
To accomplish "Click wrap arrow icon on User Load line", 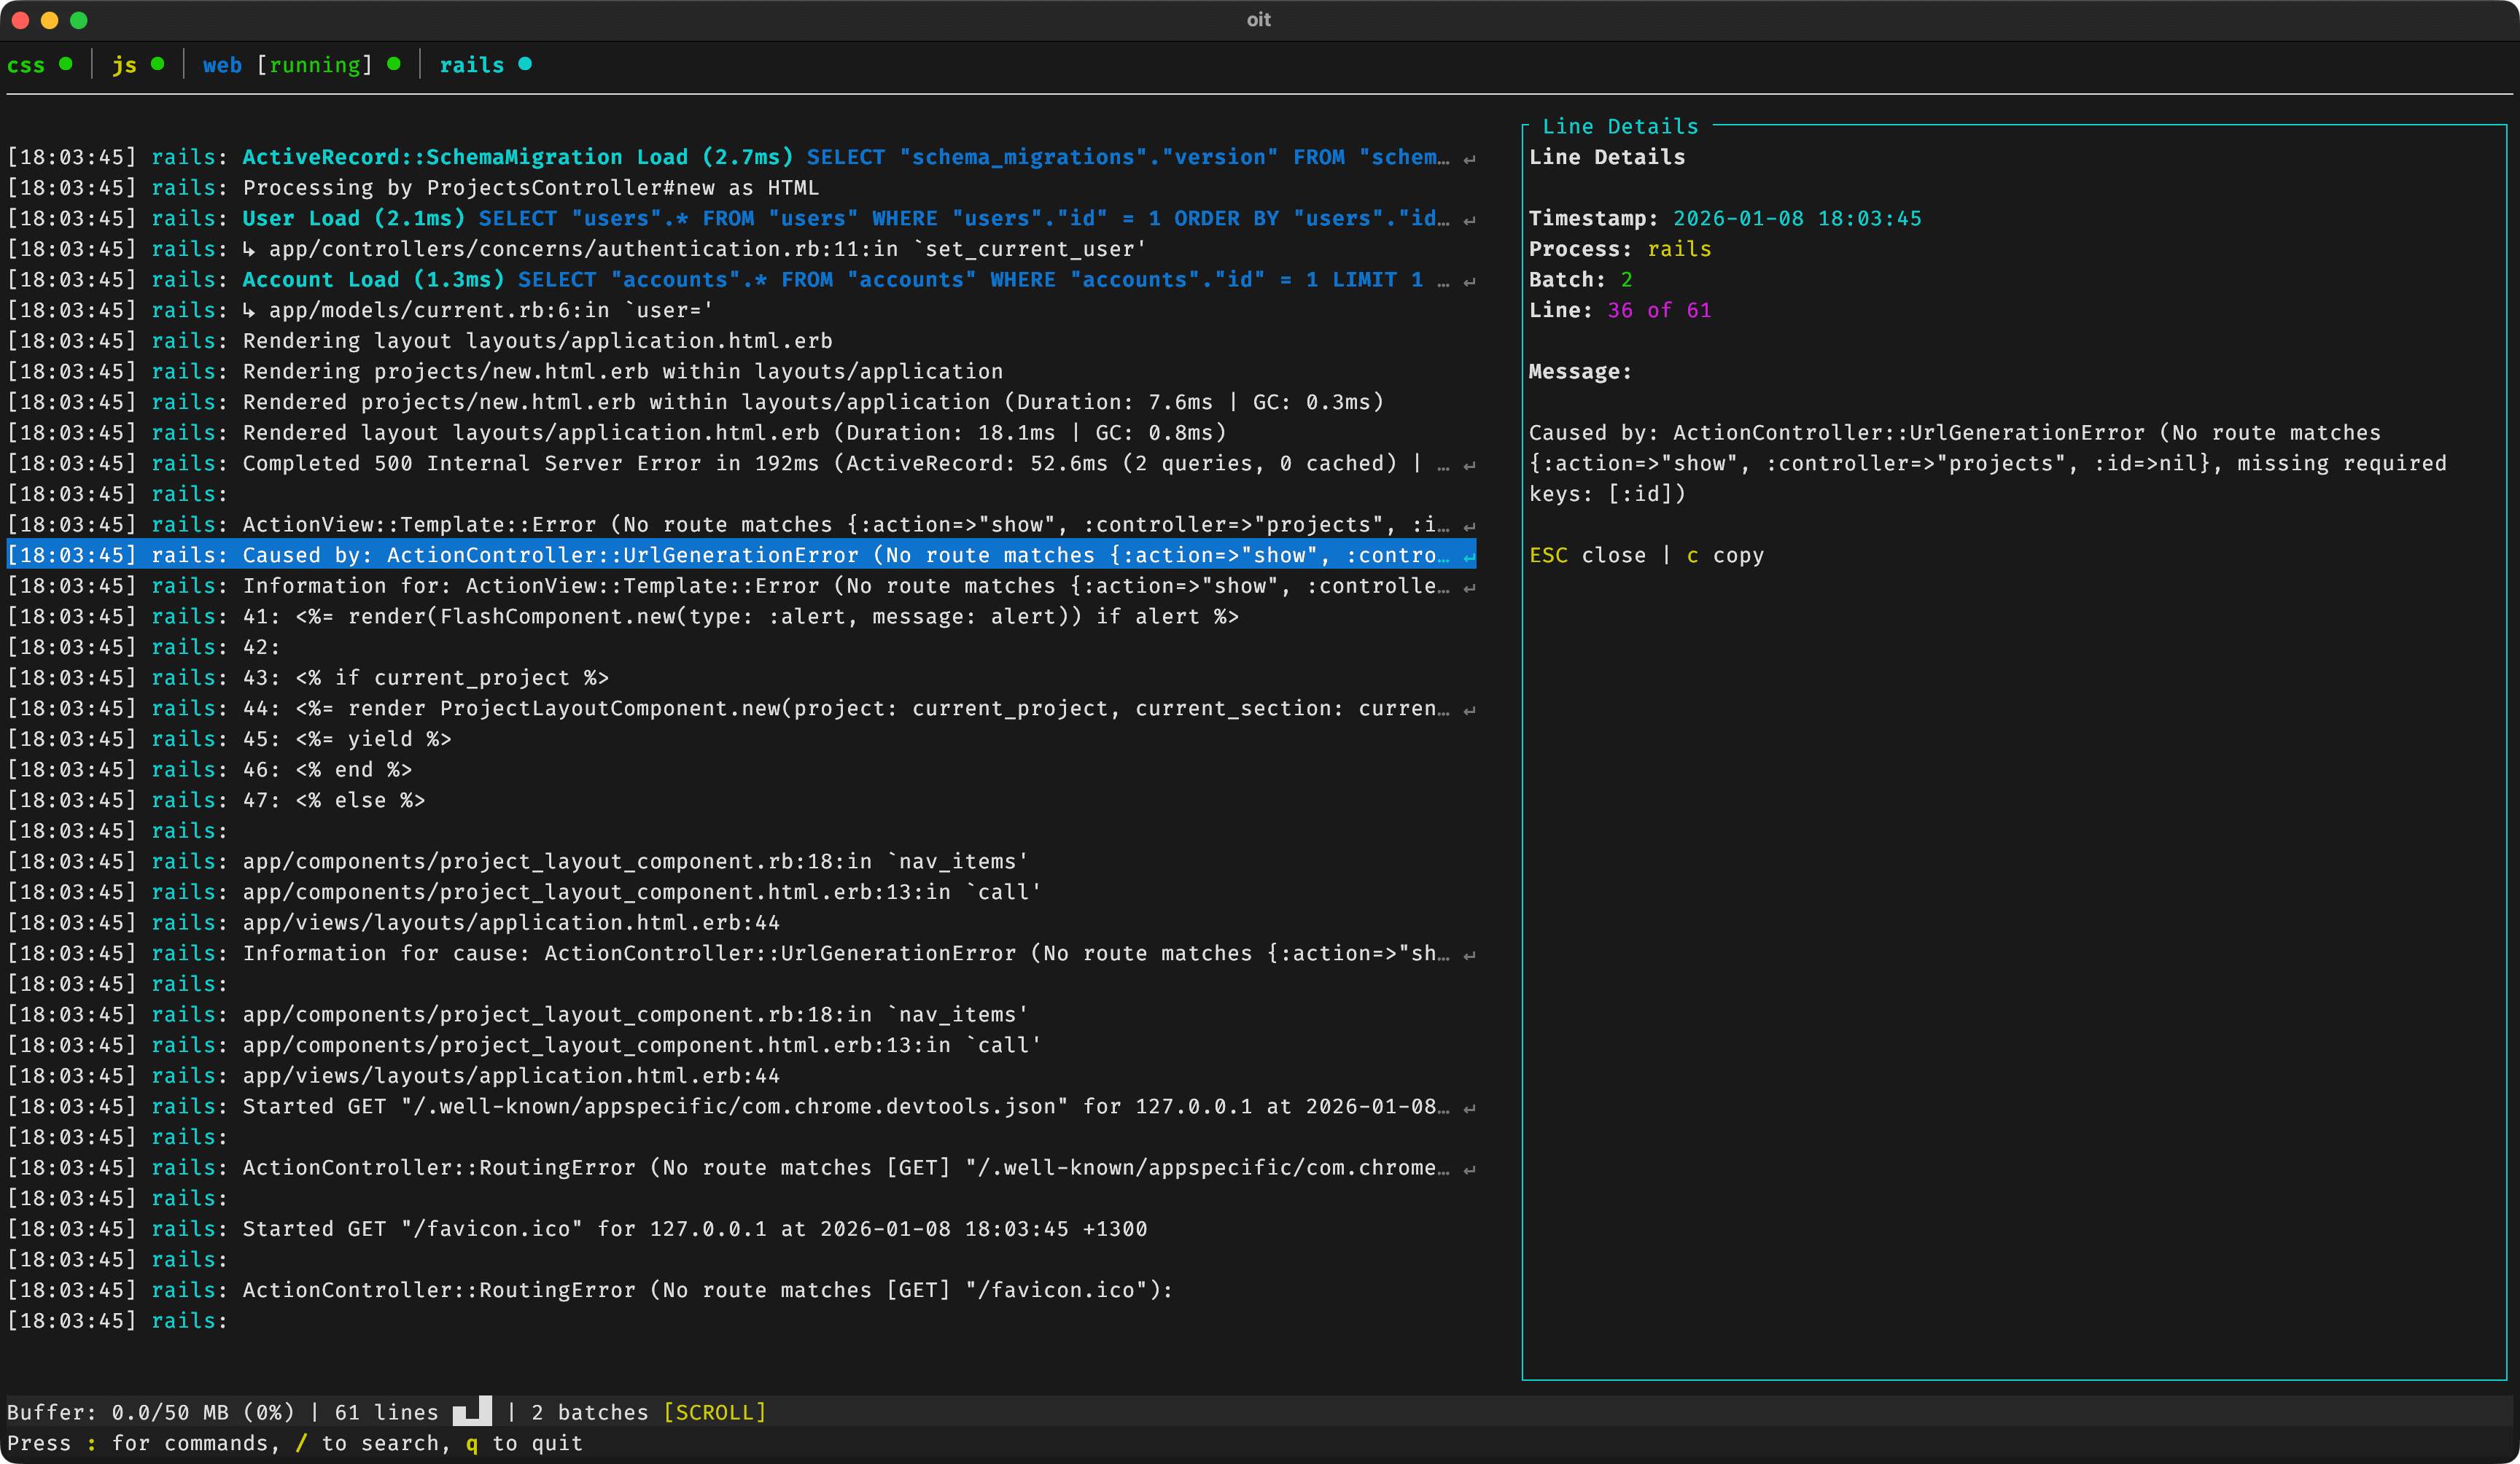I will 1469,220.
